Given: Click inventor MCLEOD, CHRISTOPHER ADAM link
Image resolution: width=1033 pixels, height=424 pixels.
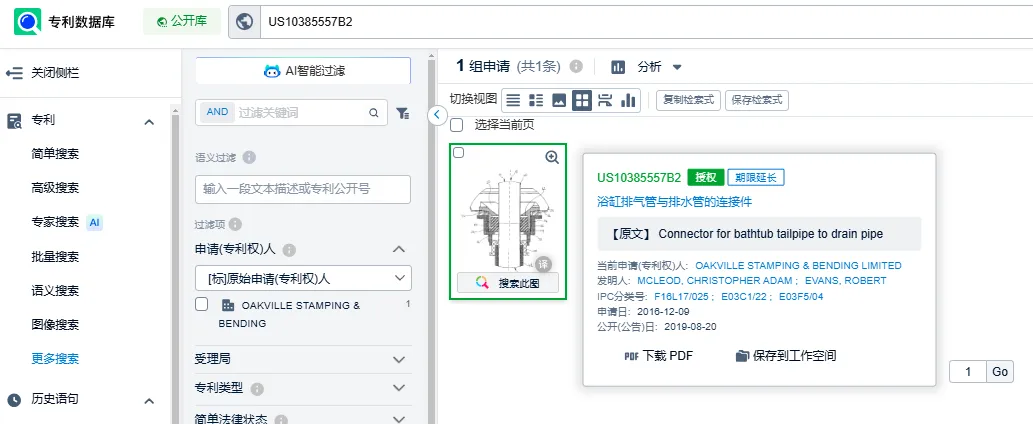Looking at the screenshot, I should (x=713, y=280).
